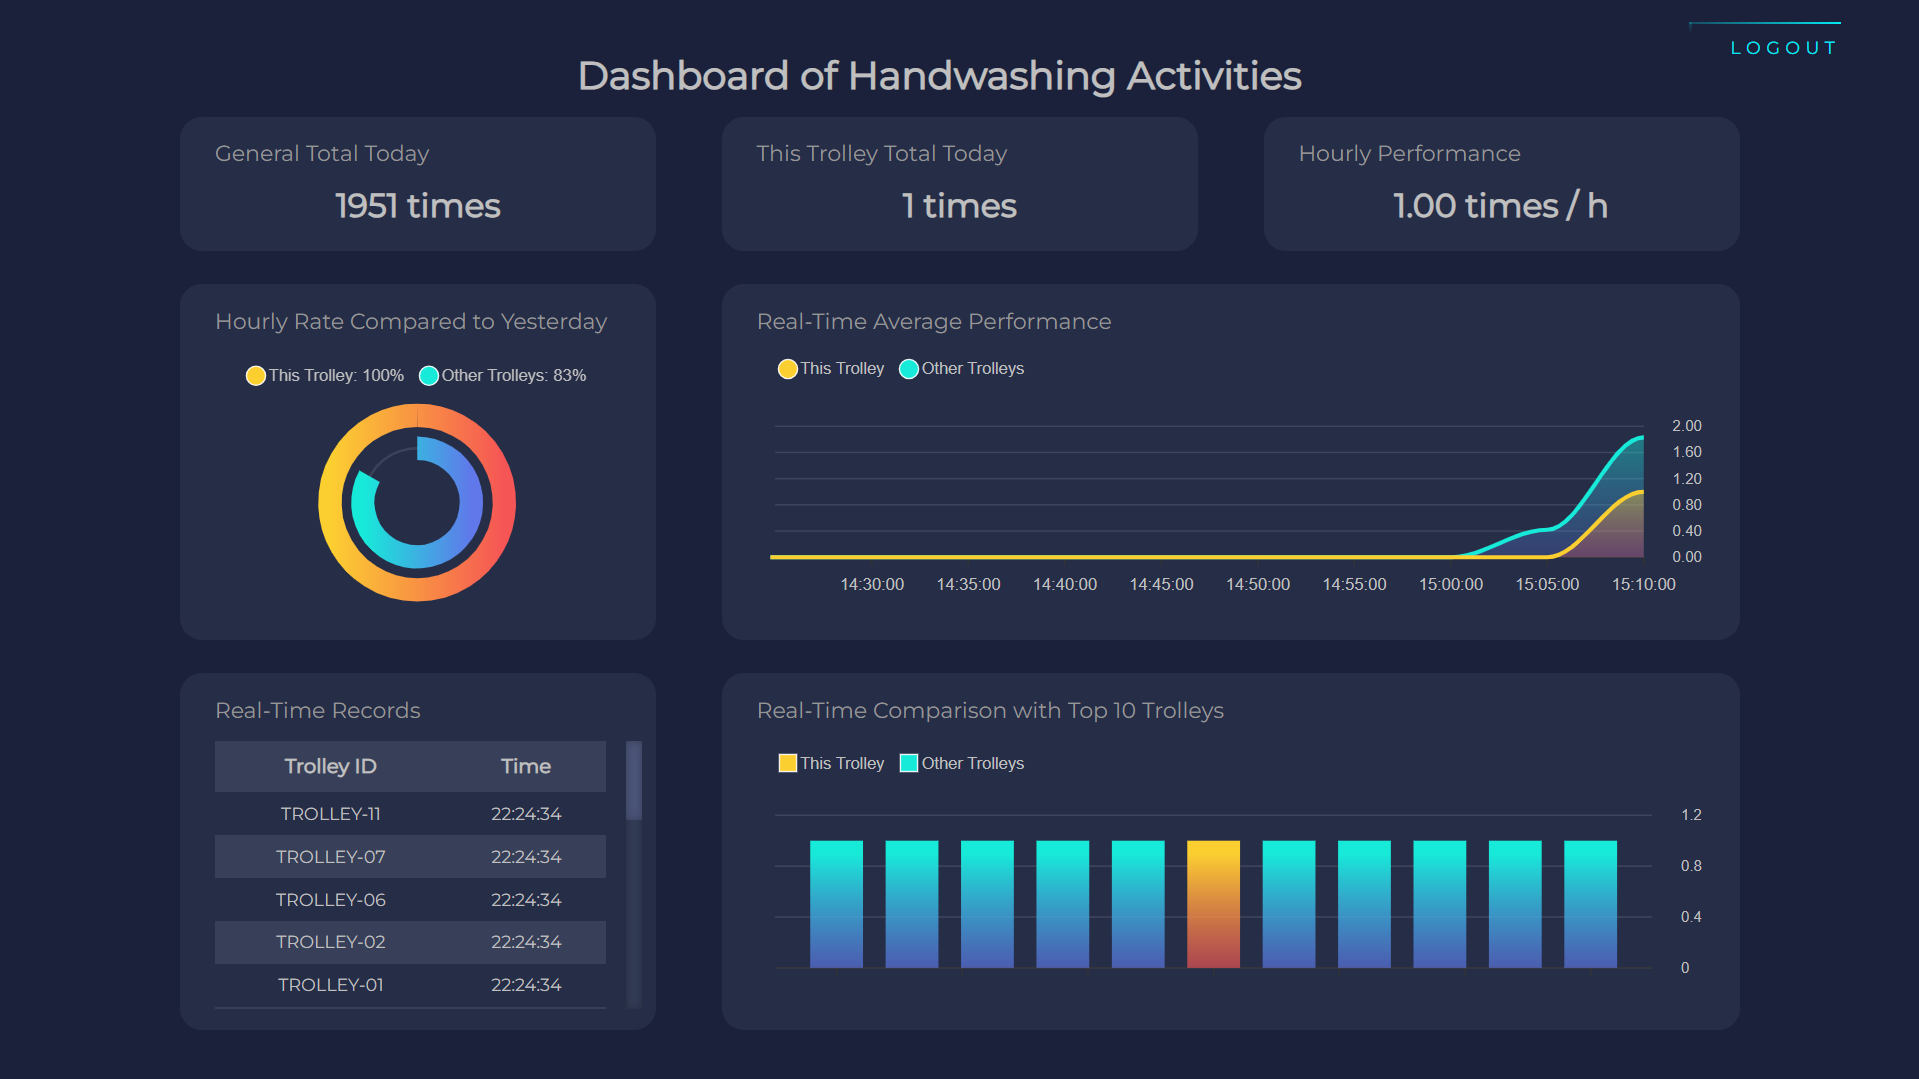
Task: Click the Real-Time Comparison with Top 10 Trolleys heading
Action: [x=990, y=711]
